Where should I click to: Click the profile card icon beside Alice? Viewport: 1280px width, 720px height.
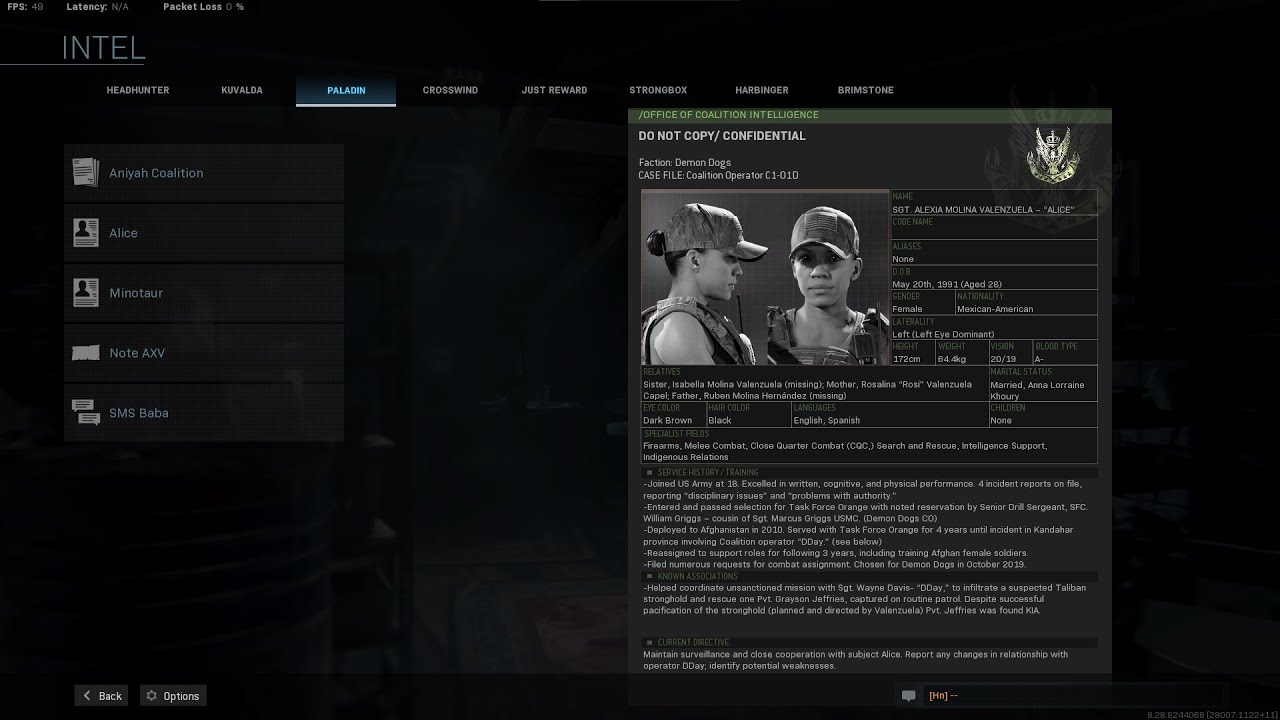[86, 232]
